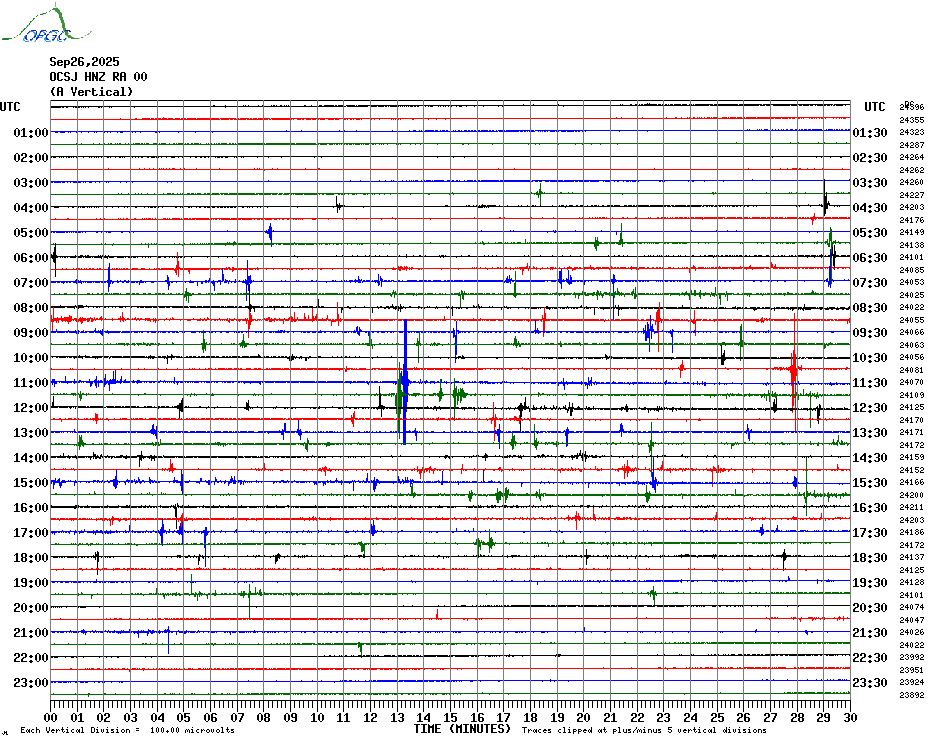Click the Each Vertical Division scale note
Image resolution: width=930 pixels, height=744 pixels.
[127, 730]
